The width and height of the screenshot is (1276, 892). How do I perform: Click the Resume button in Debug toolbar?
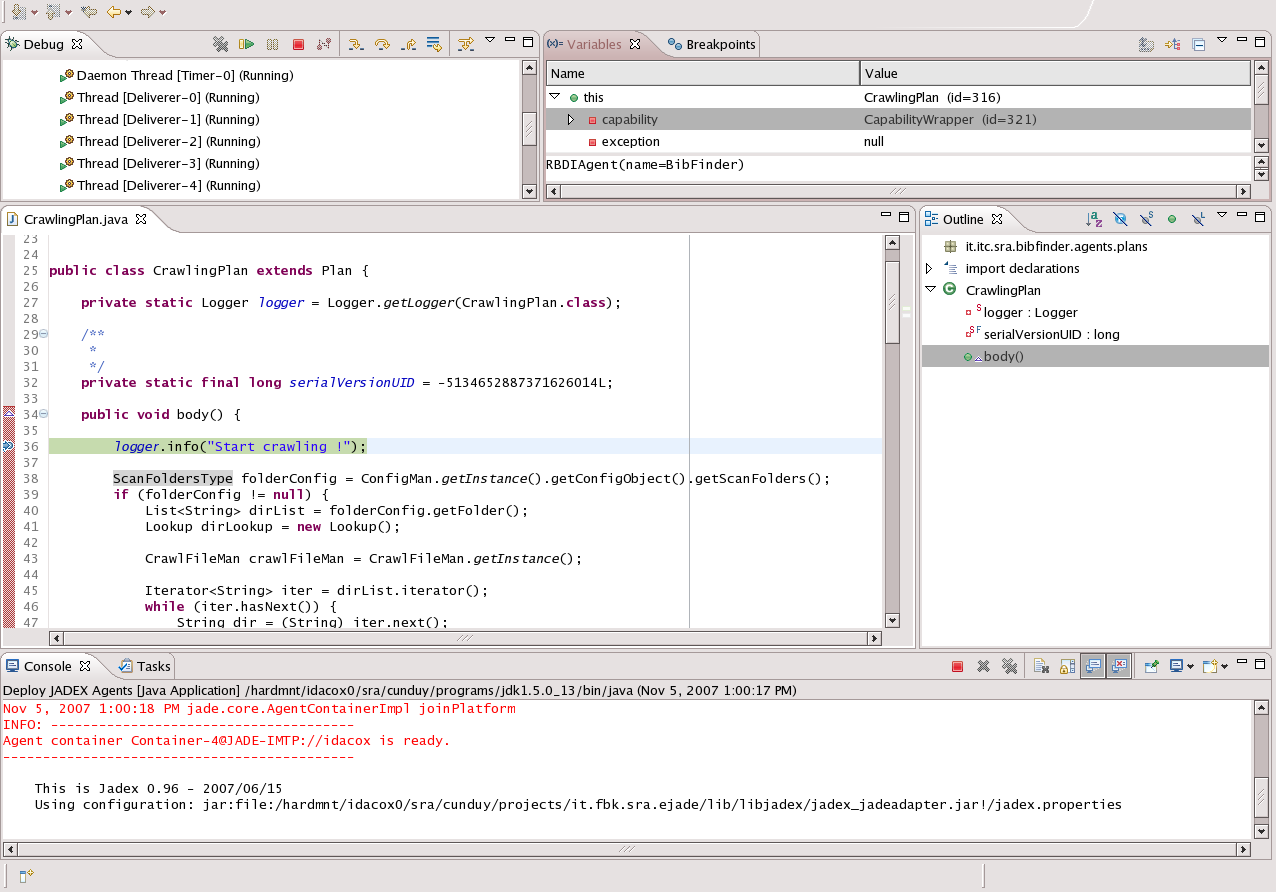[246, 44]
